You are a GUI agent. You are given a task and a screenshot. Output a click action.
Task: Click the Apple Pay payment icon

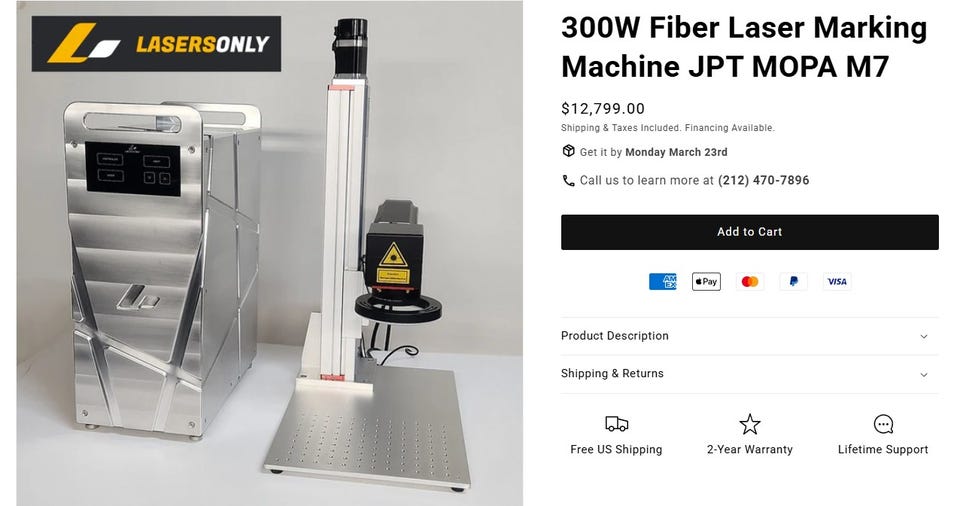[x=706, y=282]
